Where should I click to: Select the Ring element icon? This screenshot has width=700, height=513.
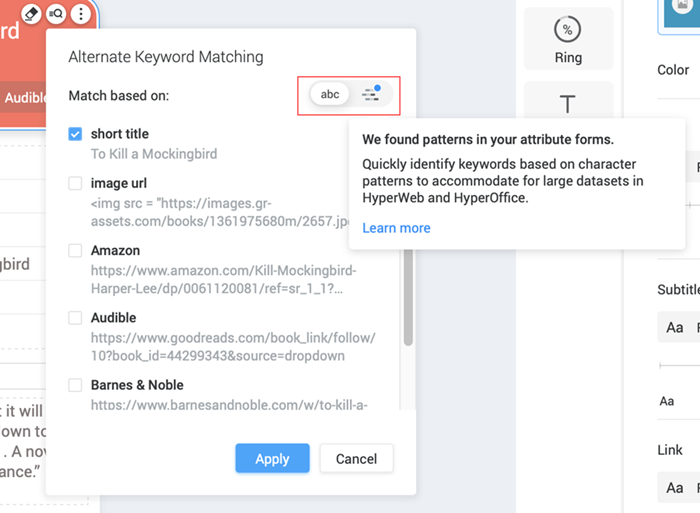(x=568, y=39)
